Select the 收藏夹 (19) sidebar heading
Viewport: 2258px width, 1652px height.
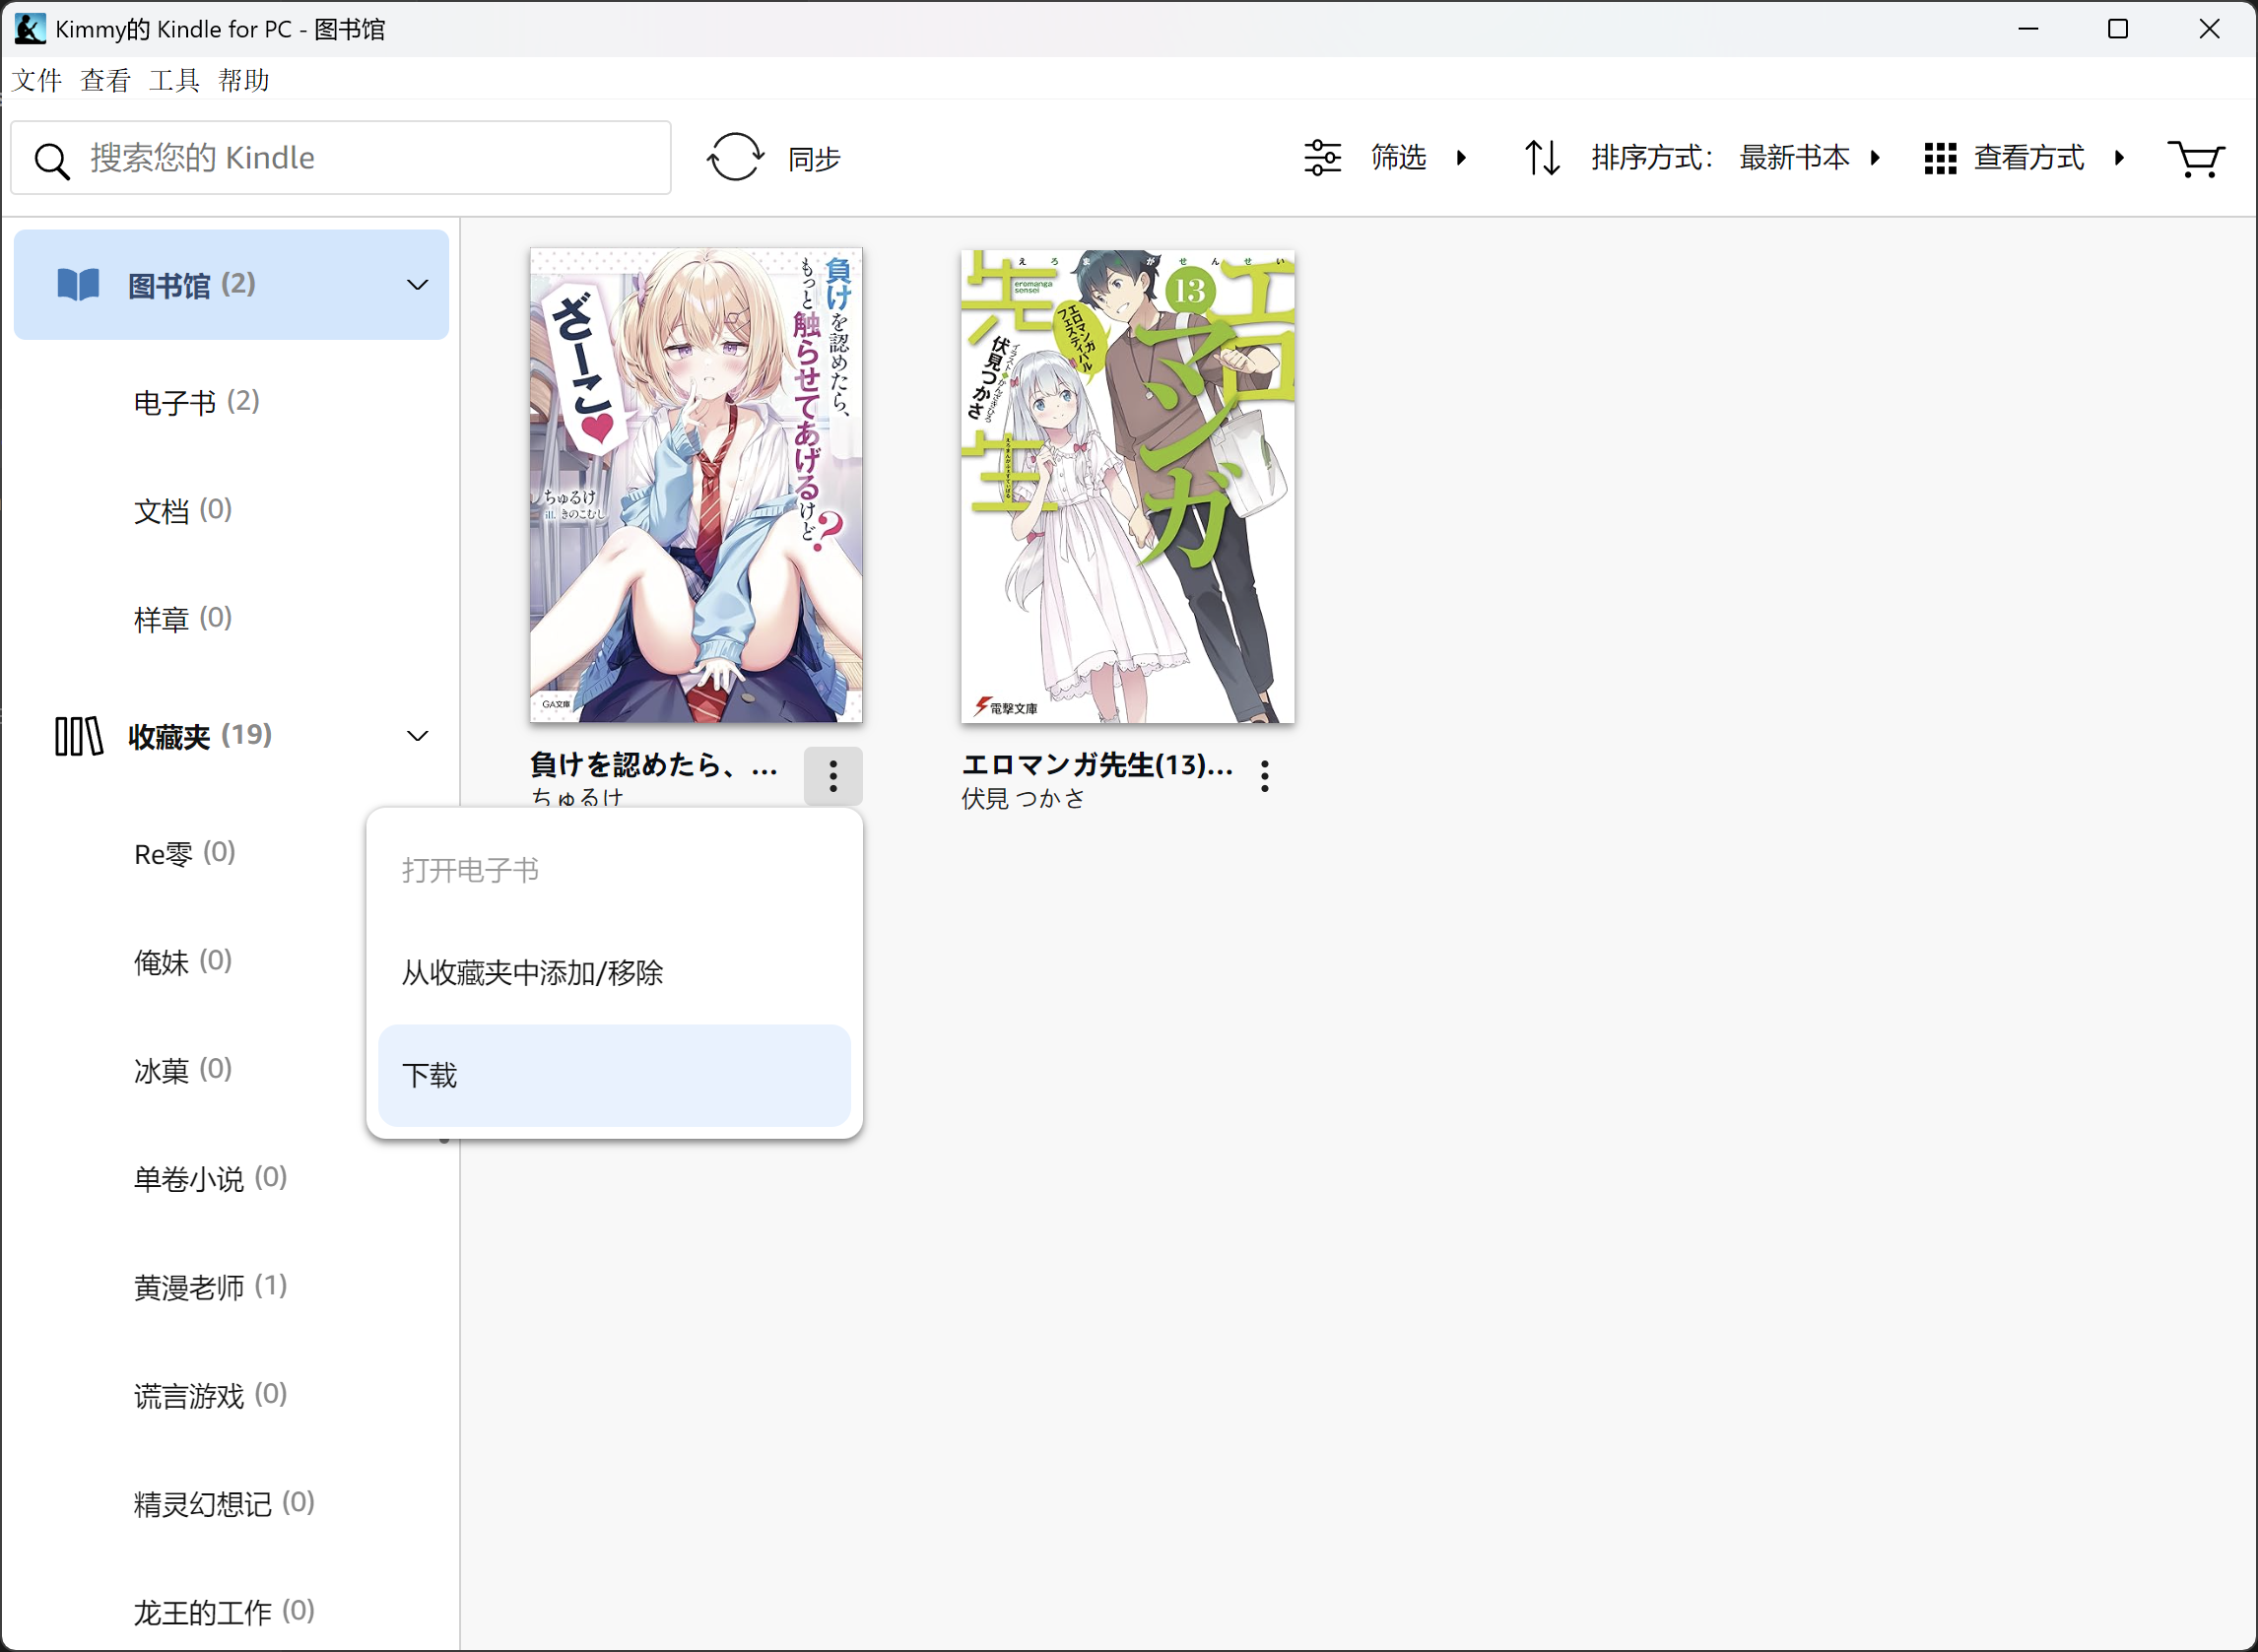coord(200,736)
